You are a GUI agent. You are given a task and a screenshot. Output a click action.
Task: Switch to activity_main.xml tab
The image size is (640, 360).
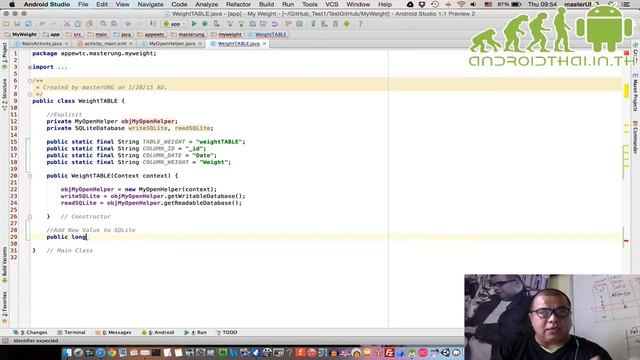[105, 43]
